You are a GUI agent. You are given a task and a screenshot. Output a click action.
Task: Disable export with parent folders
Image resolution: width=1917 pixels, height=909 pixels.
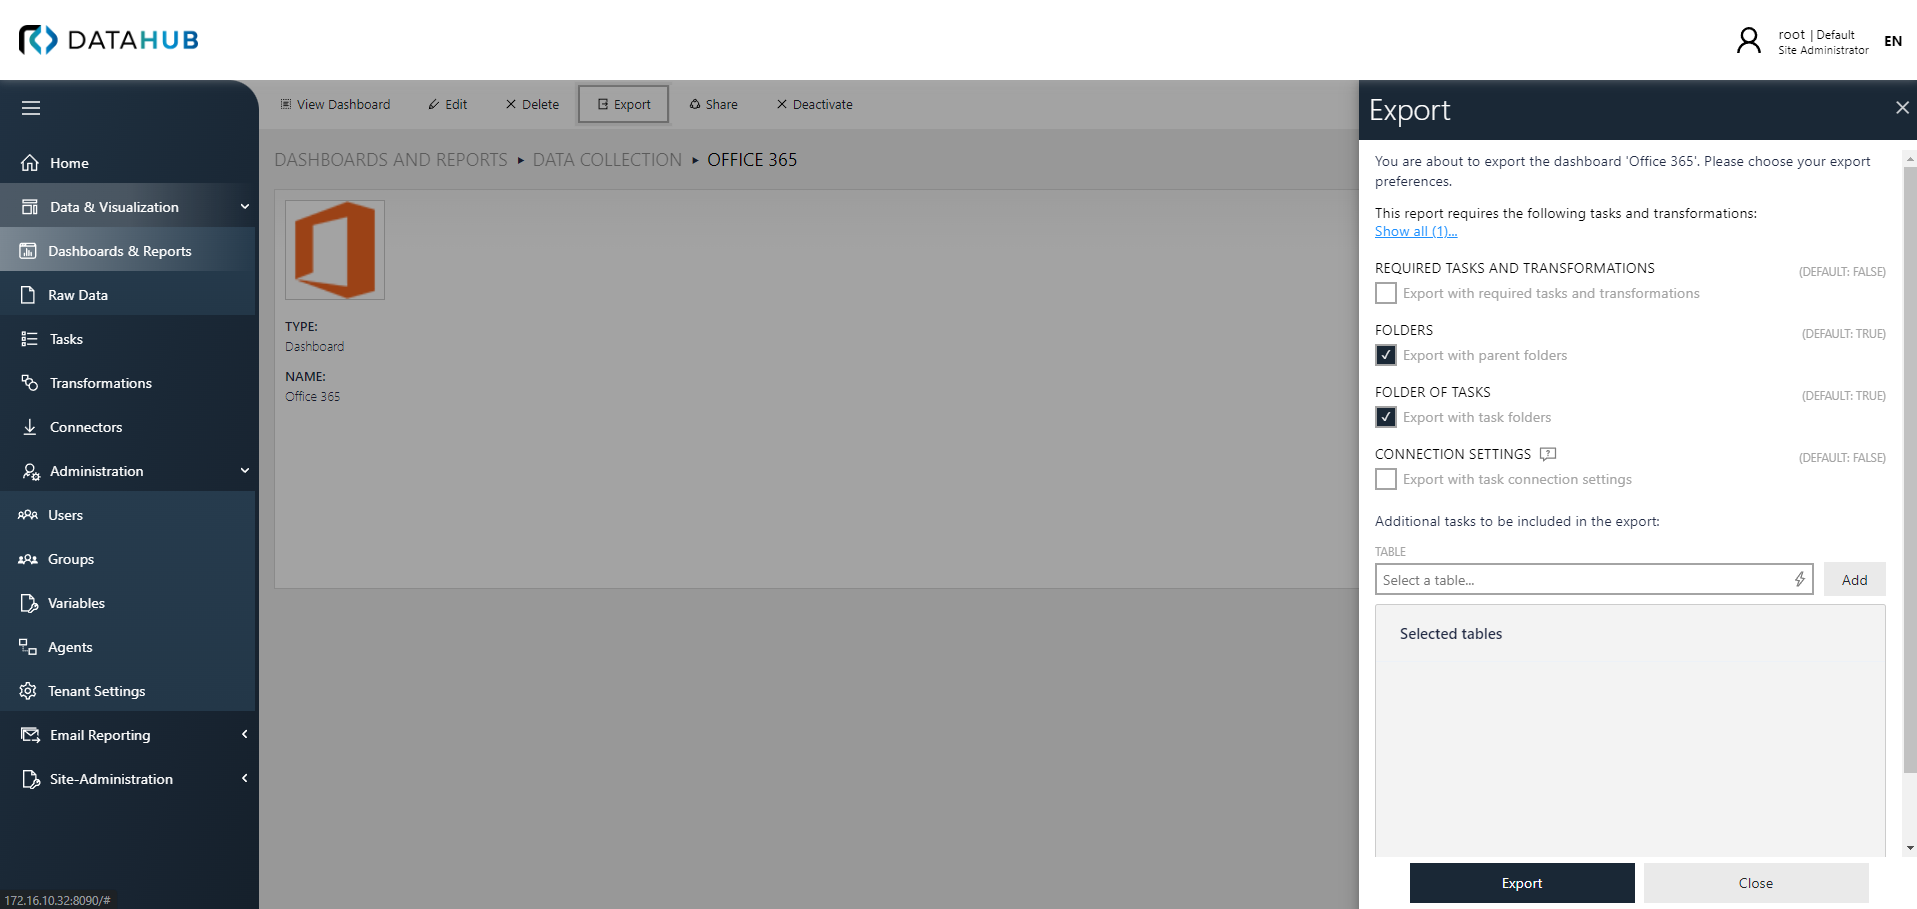pyautogui.click(x=1386, y=355)
